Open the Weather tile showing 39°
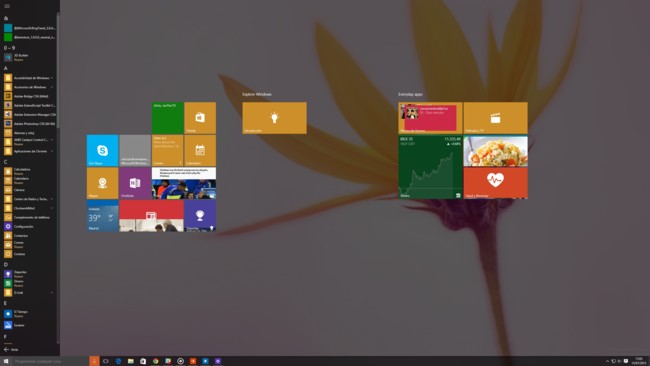Image resolution: width=650 pixels, height=366 pixels. point(102,216)
